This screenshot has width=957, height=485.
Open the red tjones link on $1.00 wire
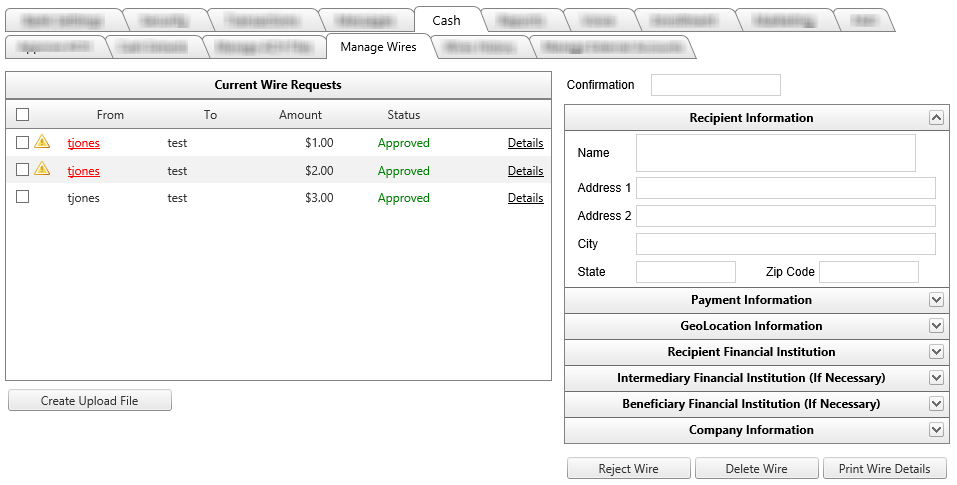pos(83,143)
